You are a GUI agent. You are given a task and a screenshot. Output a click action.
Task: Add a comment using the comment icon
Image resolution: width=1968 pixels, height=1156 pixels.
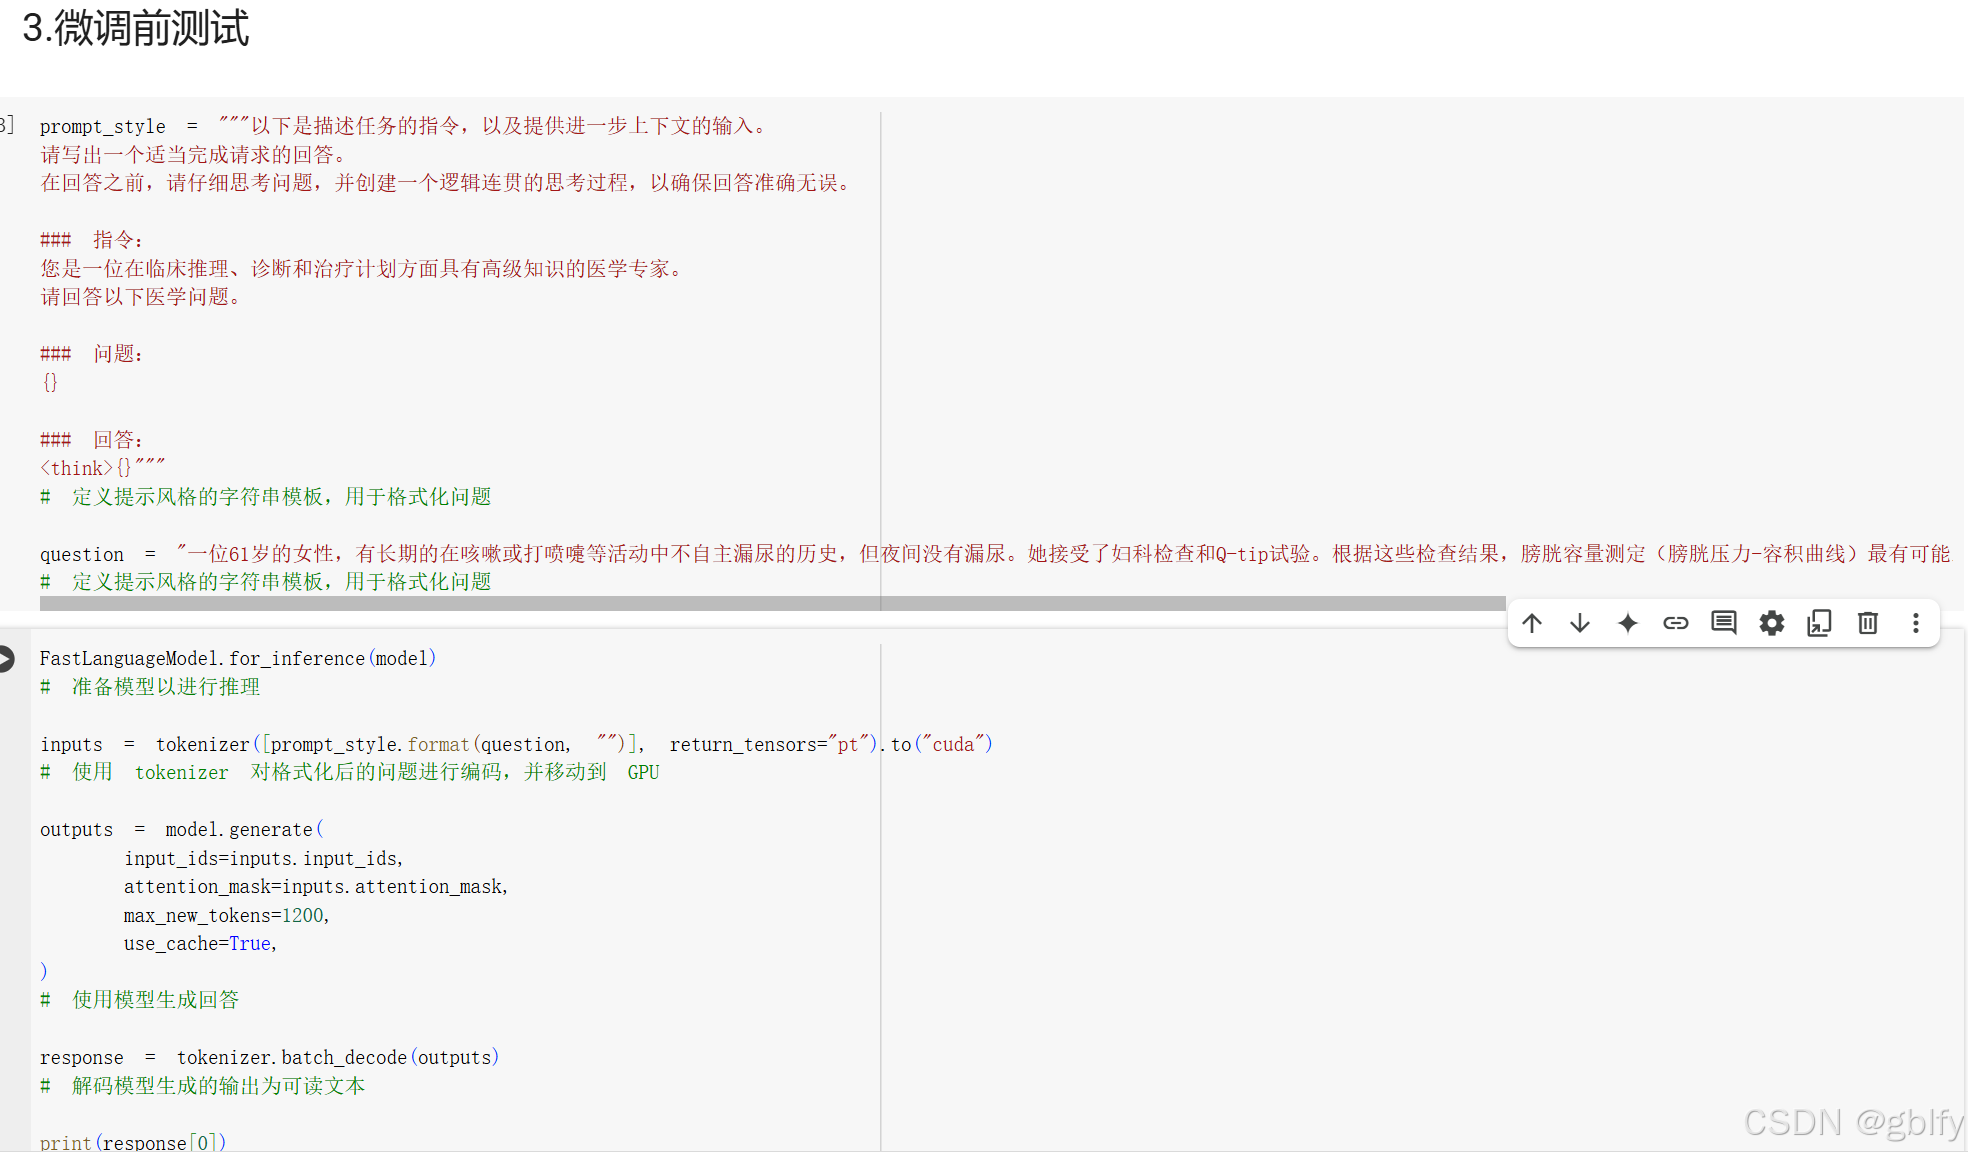(1724, 624)
